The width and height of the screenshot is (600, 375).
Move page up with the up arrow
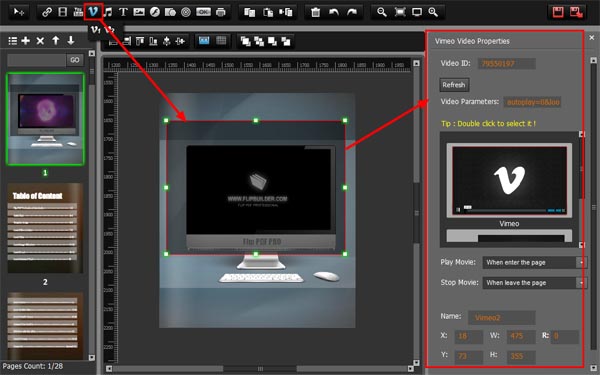[x=55, y=41]
